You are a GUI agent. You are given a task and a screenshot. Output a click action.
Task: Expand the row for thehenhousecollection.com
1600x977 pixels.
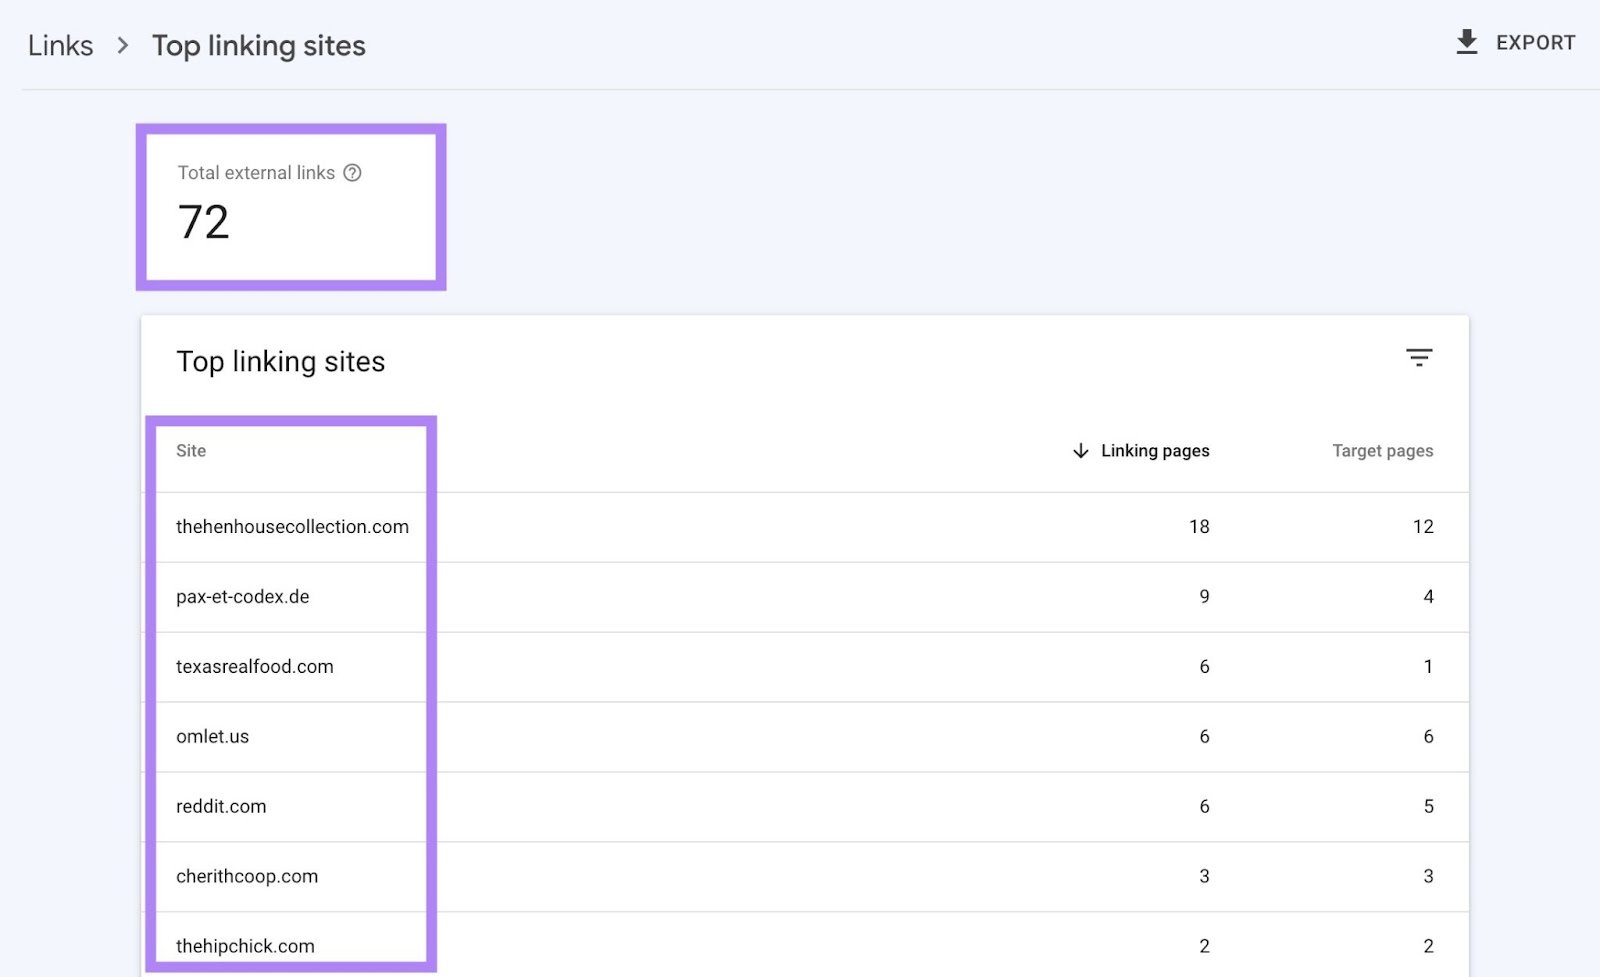(x=293, y=527)
